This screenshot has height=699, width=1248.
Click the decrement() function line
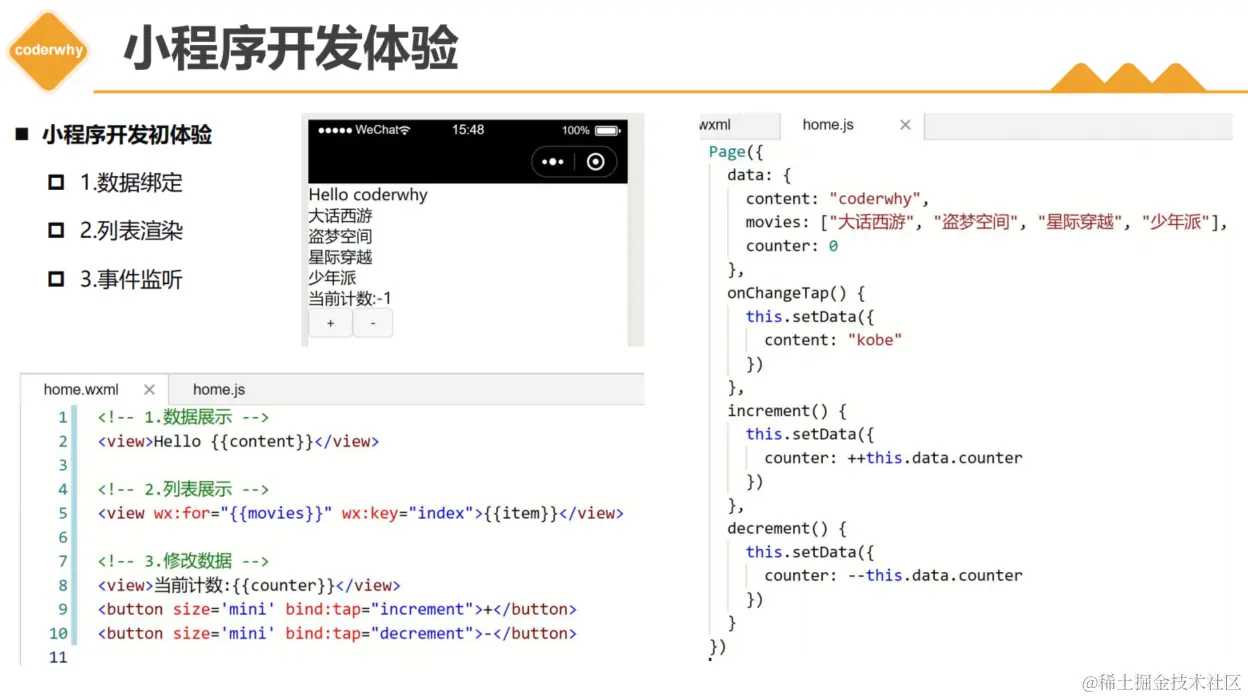[787, 528]
